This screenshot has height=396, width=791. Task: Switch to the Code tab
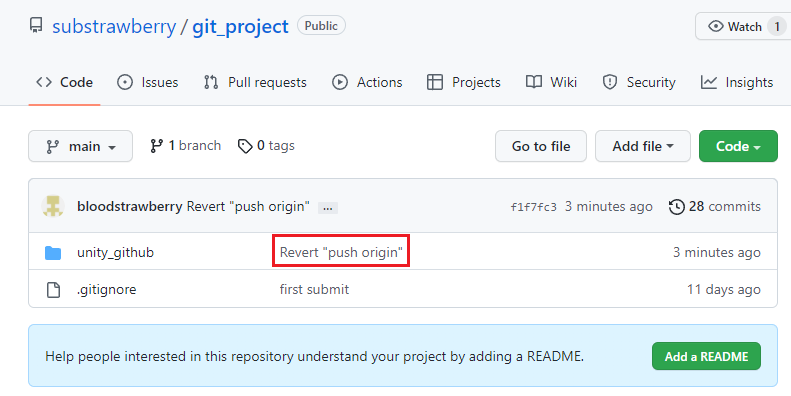click(65, 82)
